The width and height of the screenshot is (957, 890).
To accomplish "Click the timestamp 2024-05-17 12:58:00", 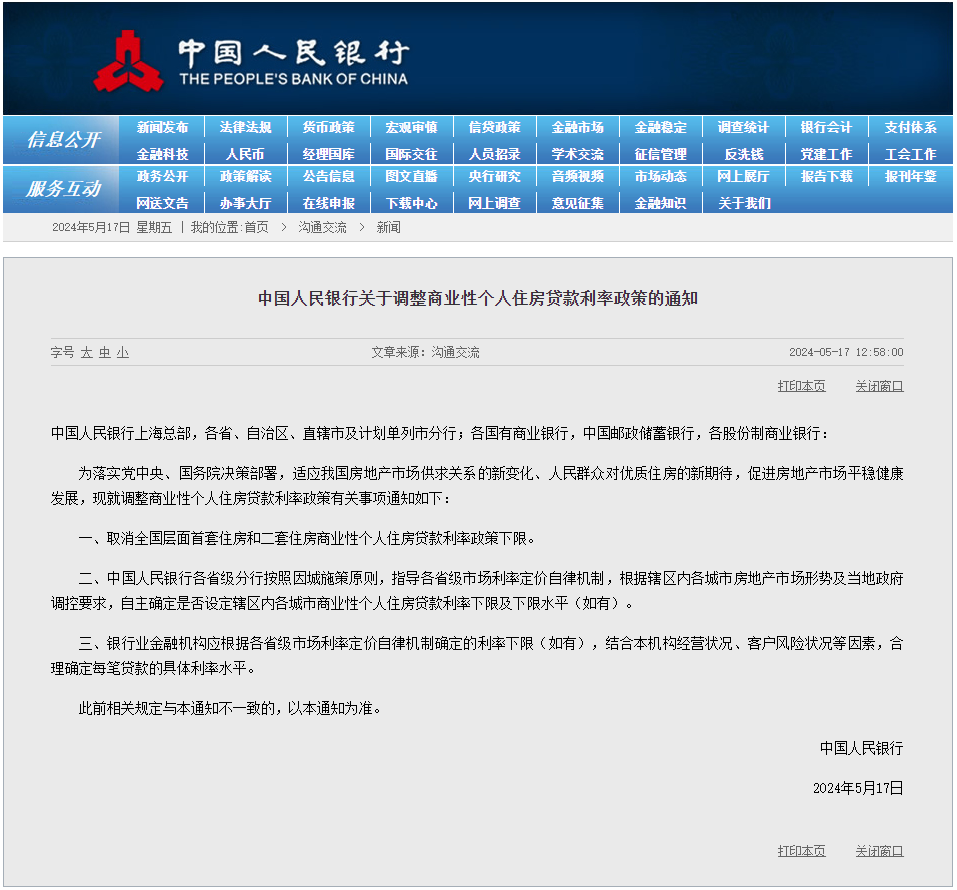I will (x=846, y=352).
